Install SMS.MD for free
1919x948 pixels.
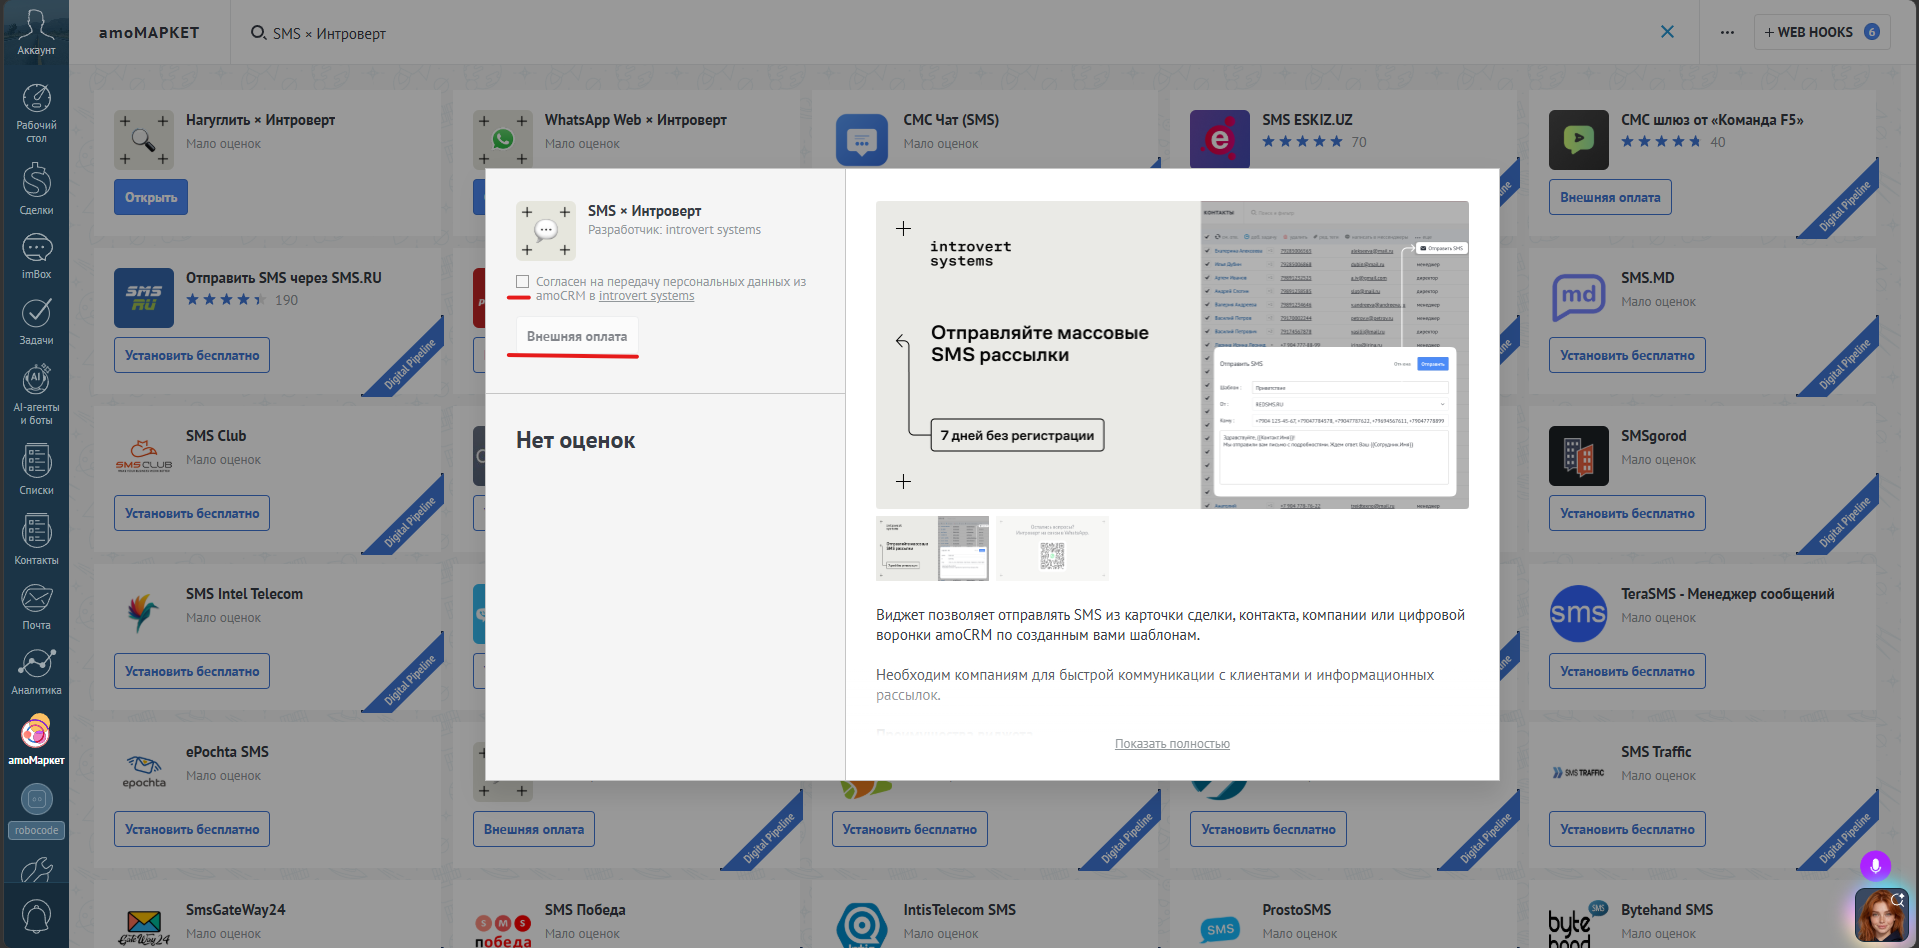pyautogui.click(x=1627, y=355)
